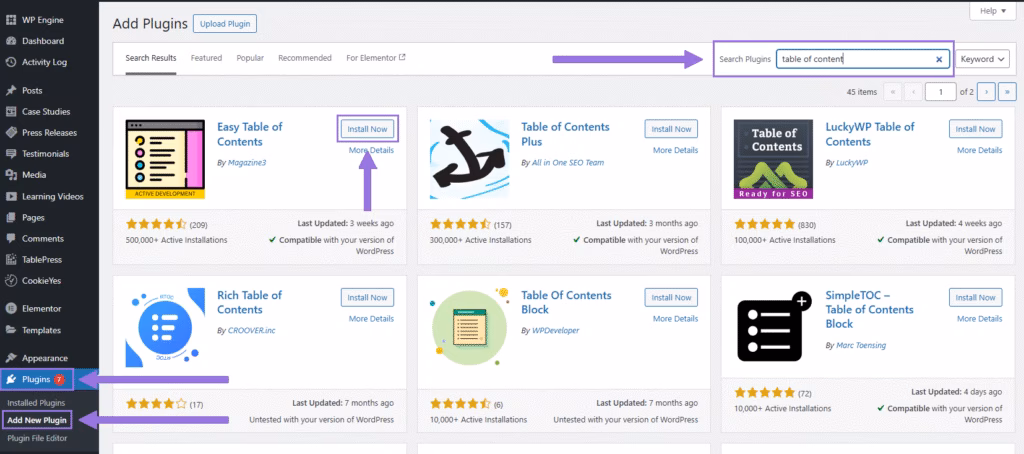Select the Comments bubble icon

(x=11, y=239)
